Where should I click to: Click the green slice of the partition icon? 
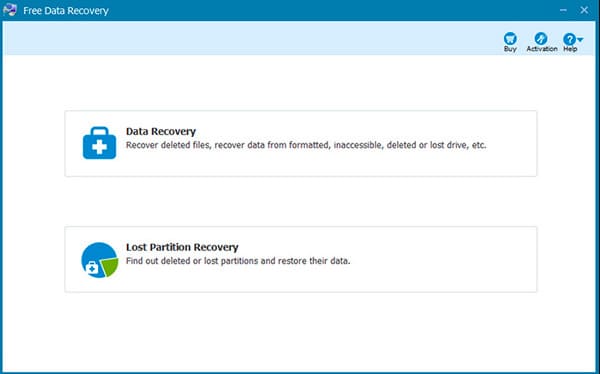tap(109, 267)
